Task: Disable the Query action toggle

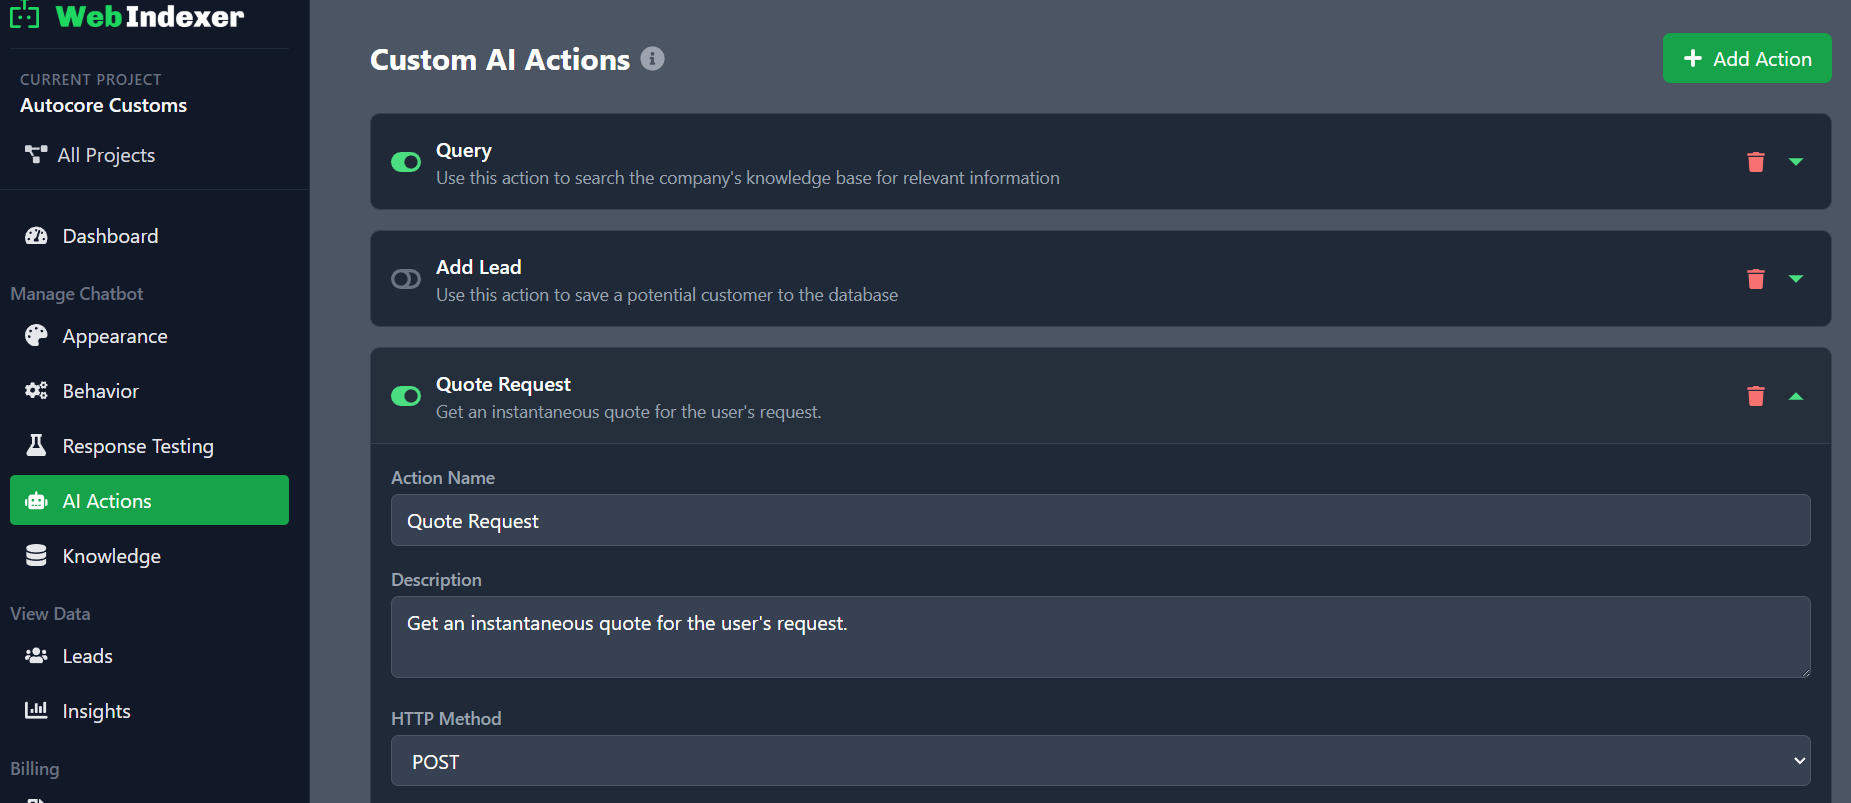Action: pos(405,161)
